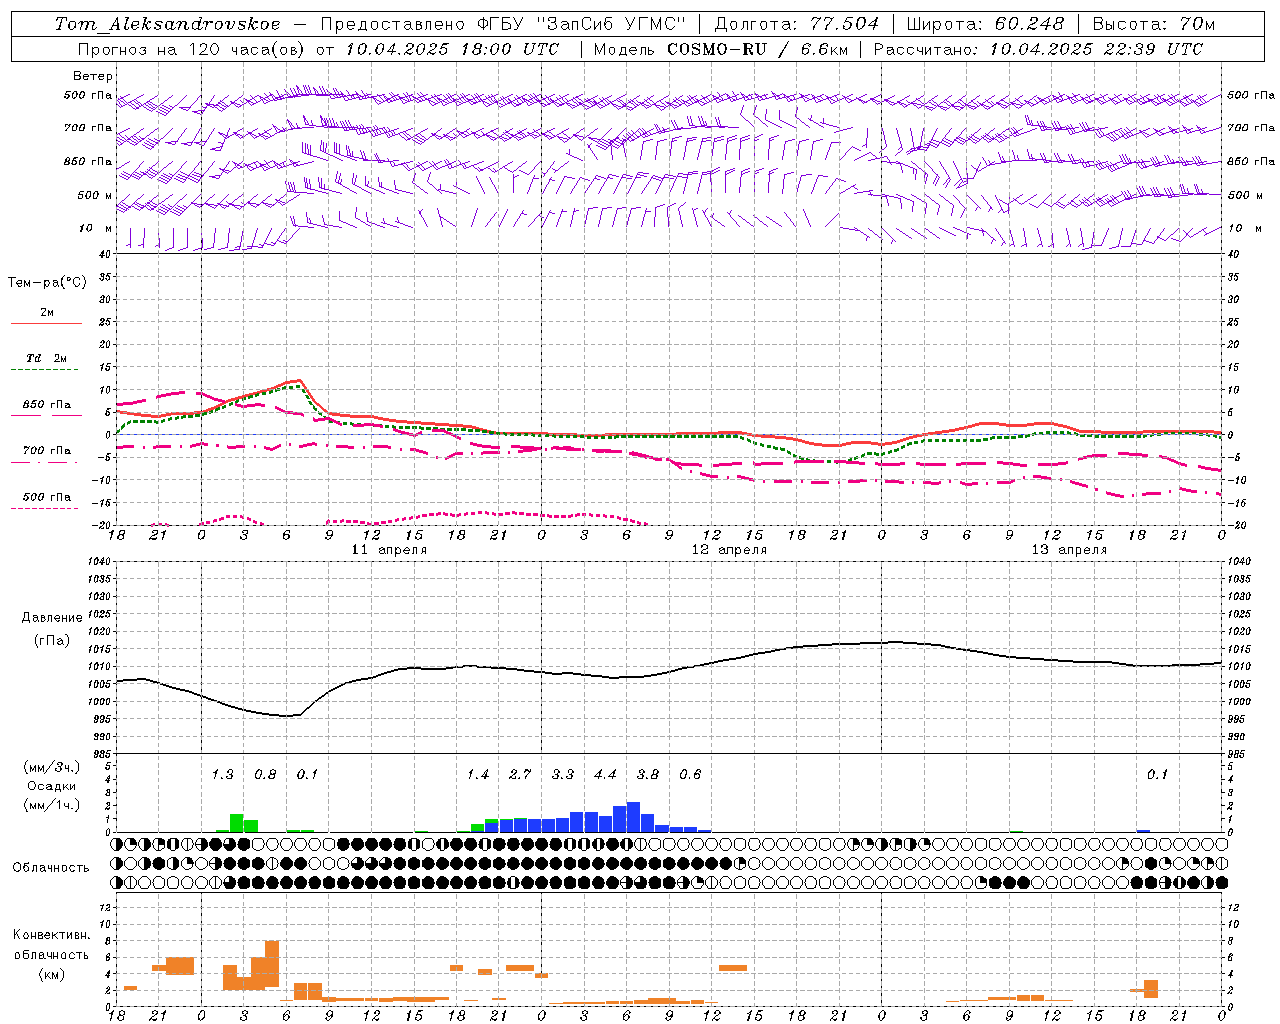Click the Прогноз на 120 часа(ов) text
This screenshot has height=1024, width=1280.
(192, 49)
